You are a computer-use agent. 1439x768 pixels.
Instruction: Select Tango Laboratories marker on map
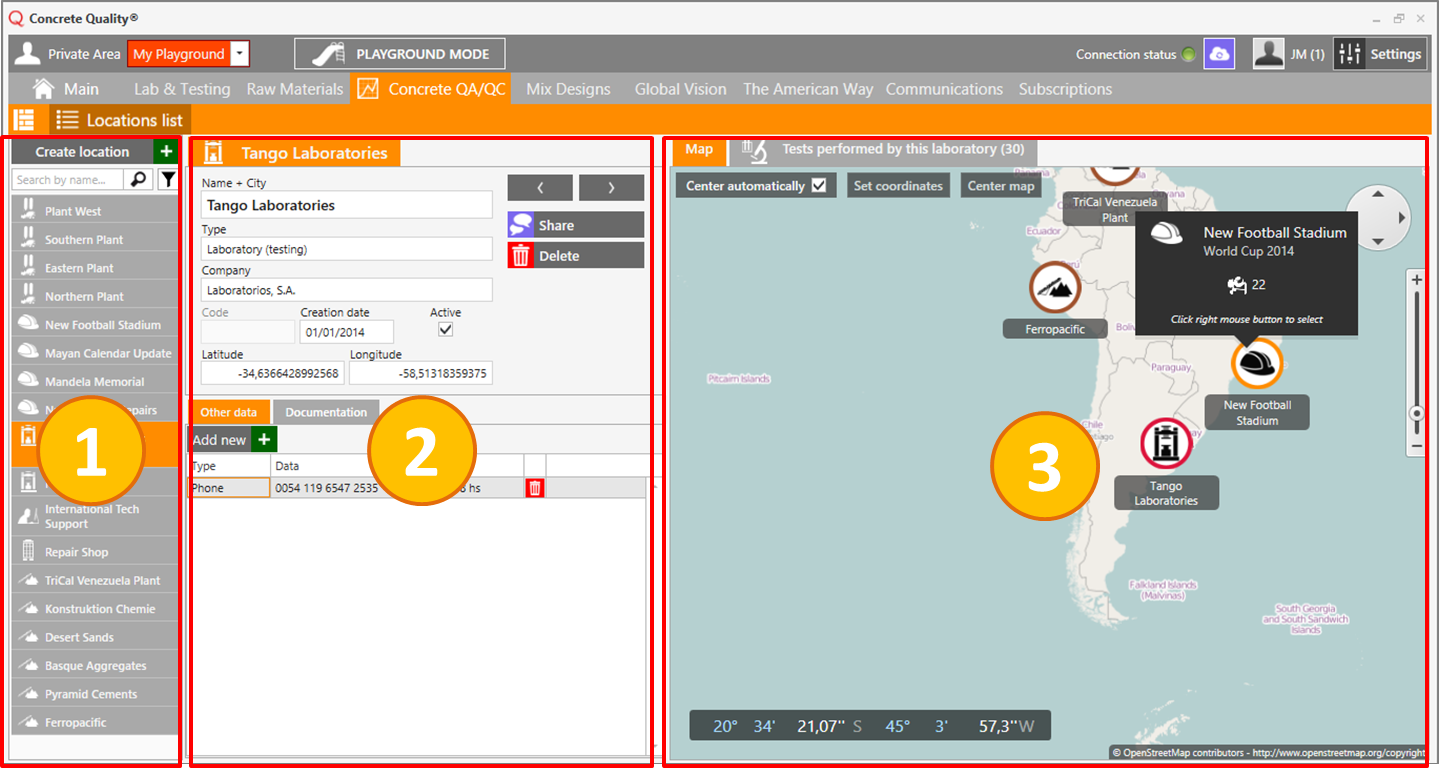1166,443
